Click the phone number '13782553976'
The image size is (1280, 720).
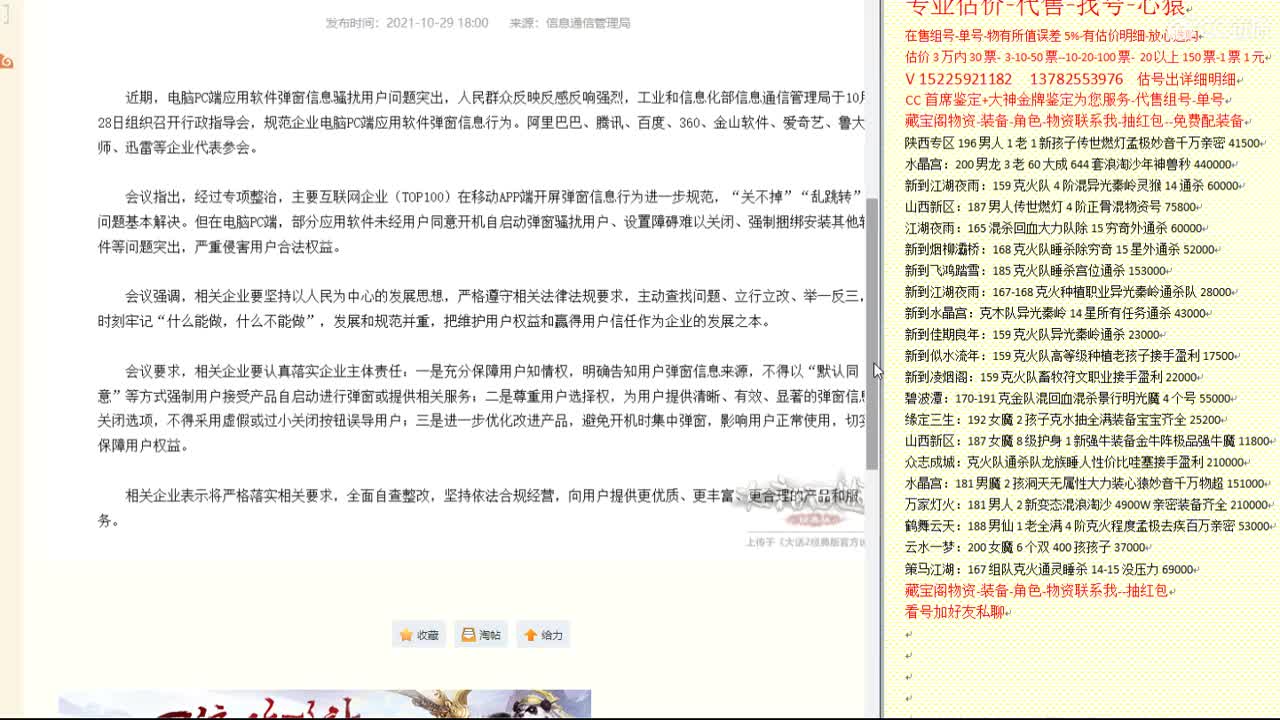pos(1076,79)
